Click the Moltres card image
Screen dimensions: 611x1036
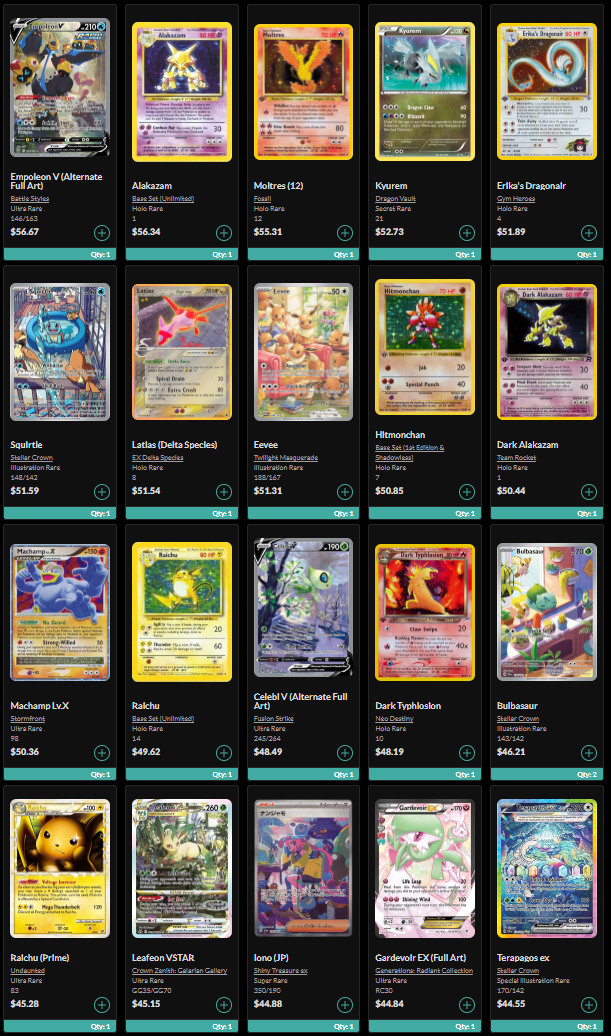[x=303, y=92]
